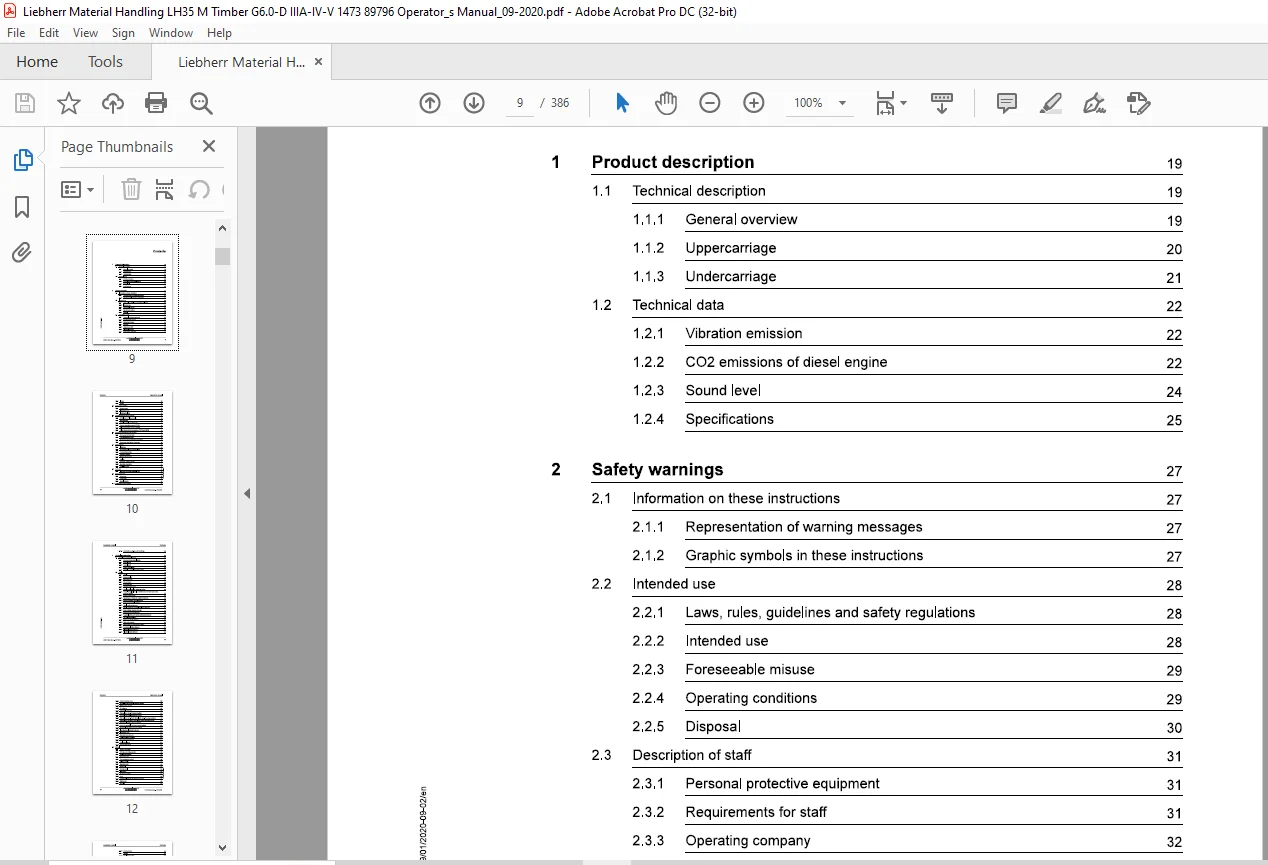
Task: Switch to the Home tab
Action: point(37,62)
